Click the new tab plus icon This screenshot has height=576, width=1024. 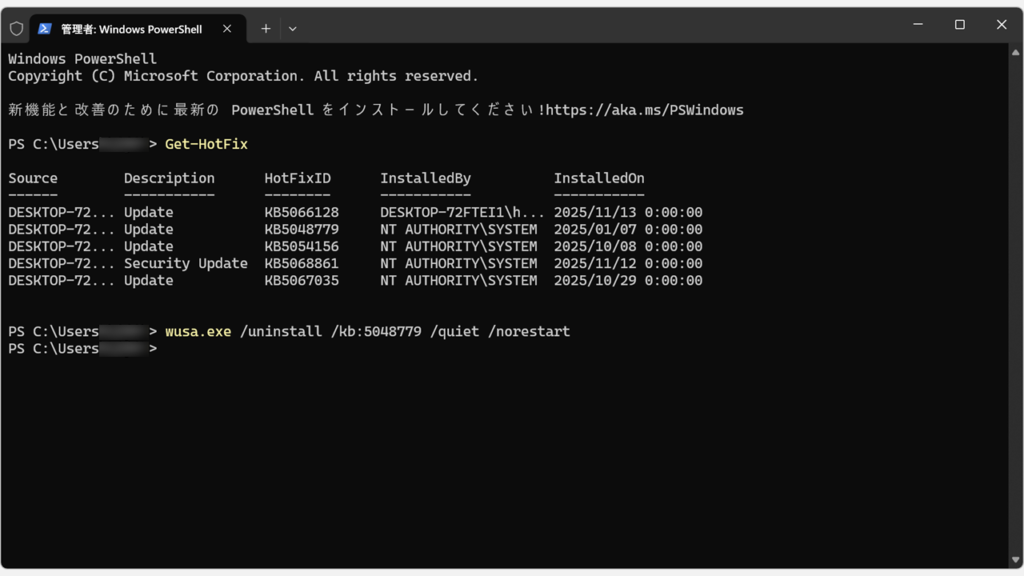click(265, 28)
